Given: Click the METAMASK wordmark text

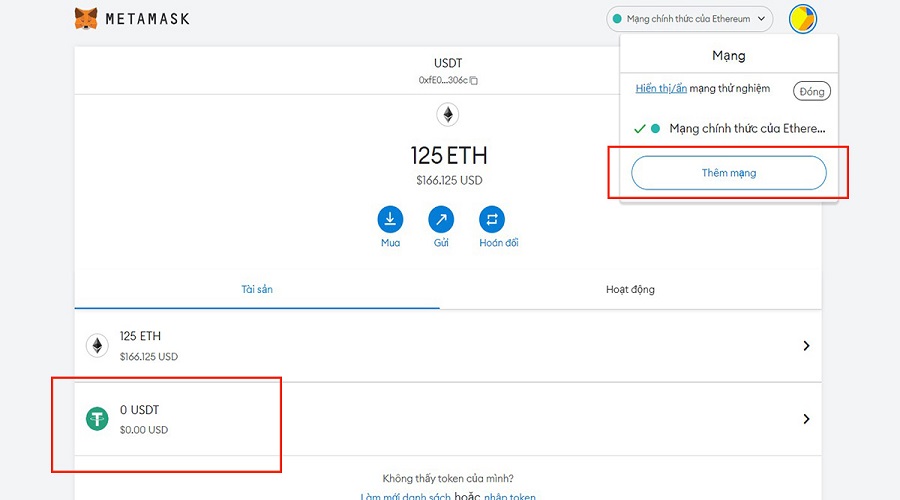Looking at the screenshot, I should tap(148, 19).
